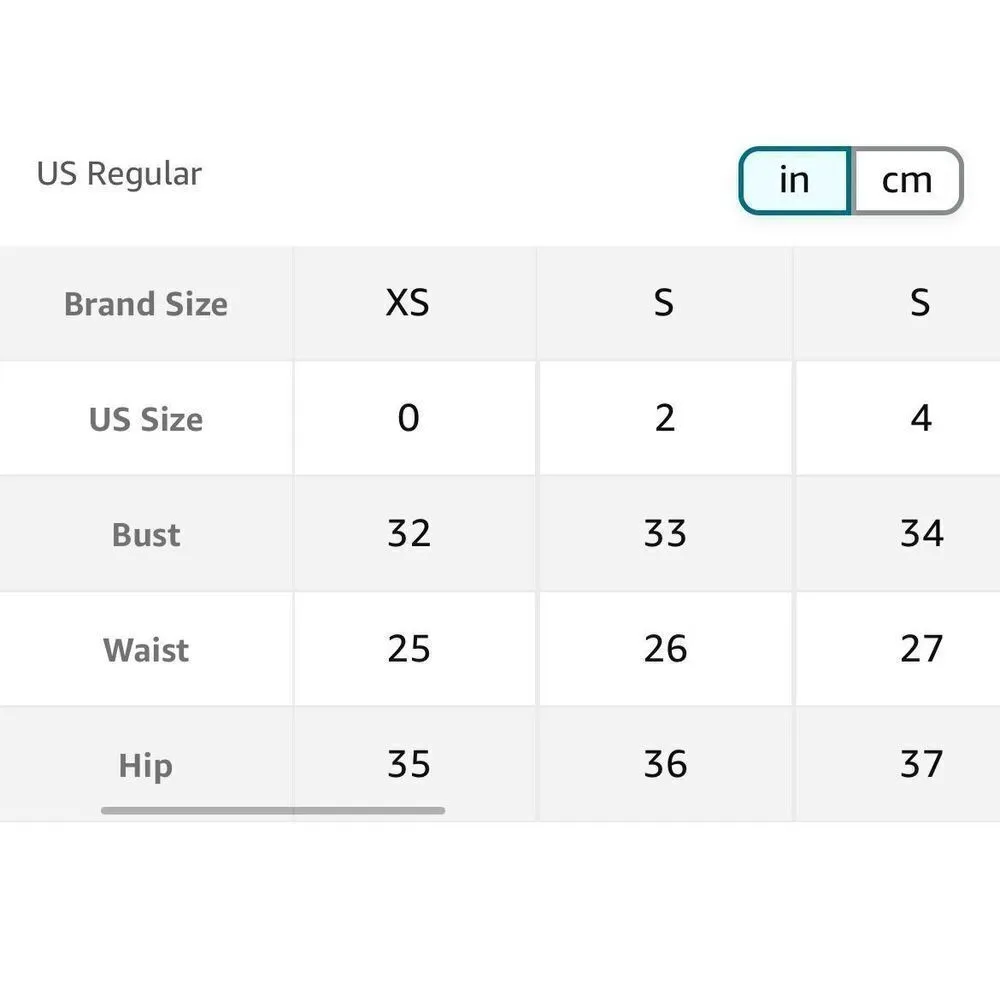Select the Waist row header

coord(146,650)
